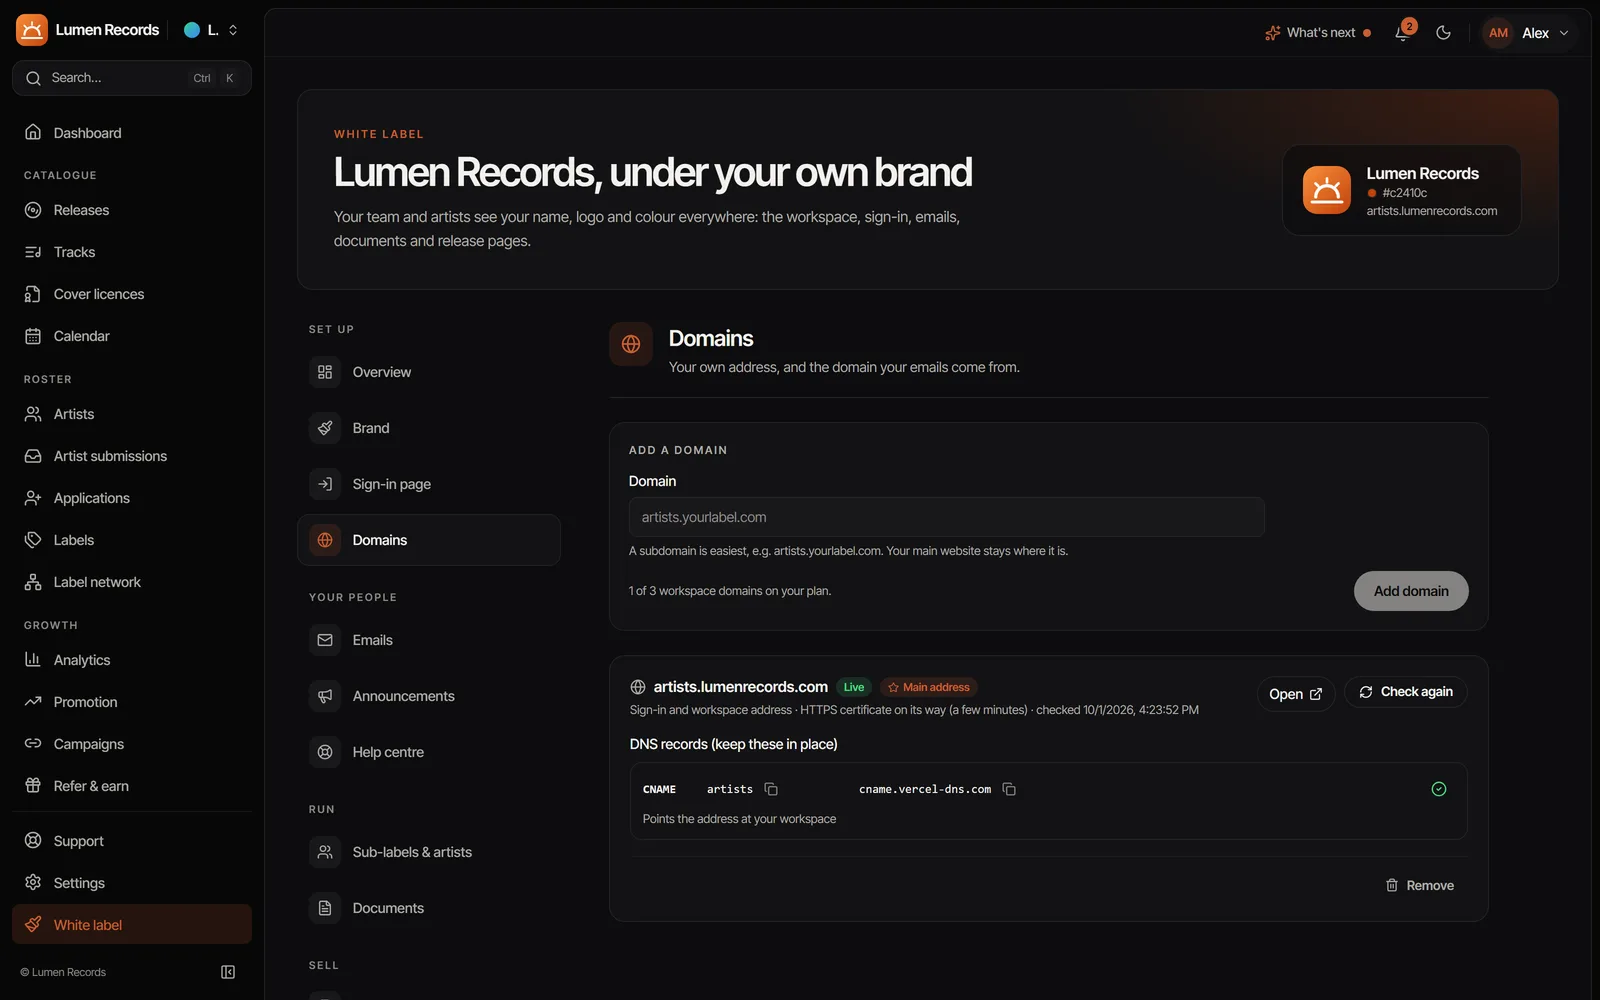The width and height of the screenshot is (1600, 1000).
Task: Click the brand preview card logo
Action: (1327, 190)
